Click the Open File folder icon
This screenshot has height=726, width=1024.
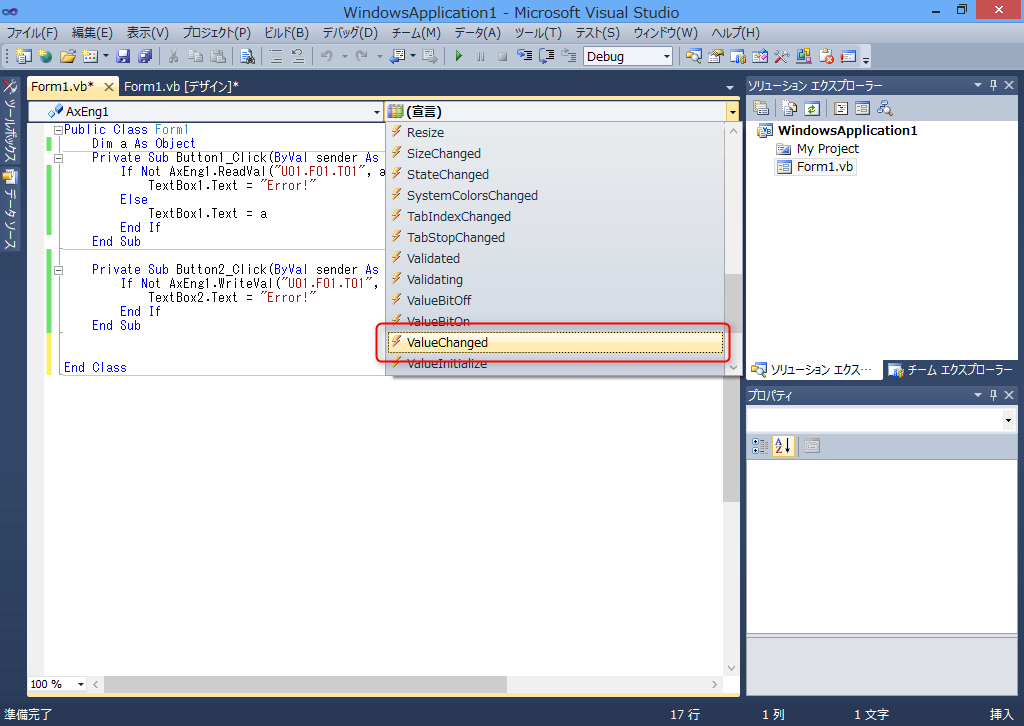tap(67, 57)
